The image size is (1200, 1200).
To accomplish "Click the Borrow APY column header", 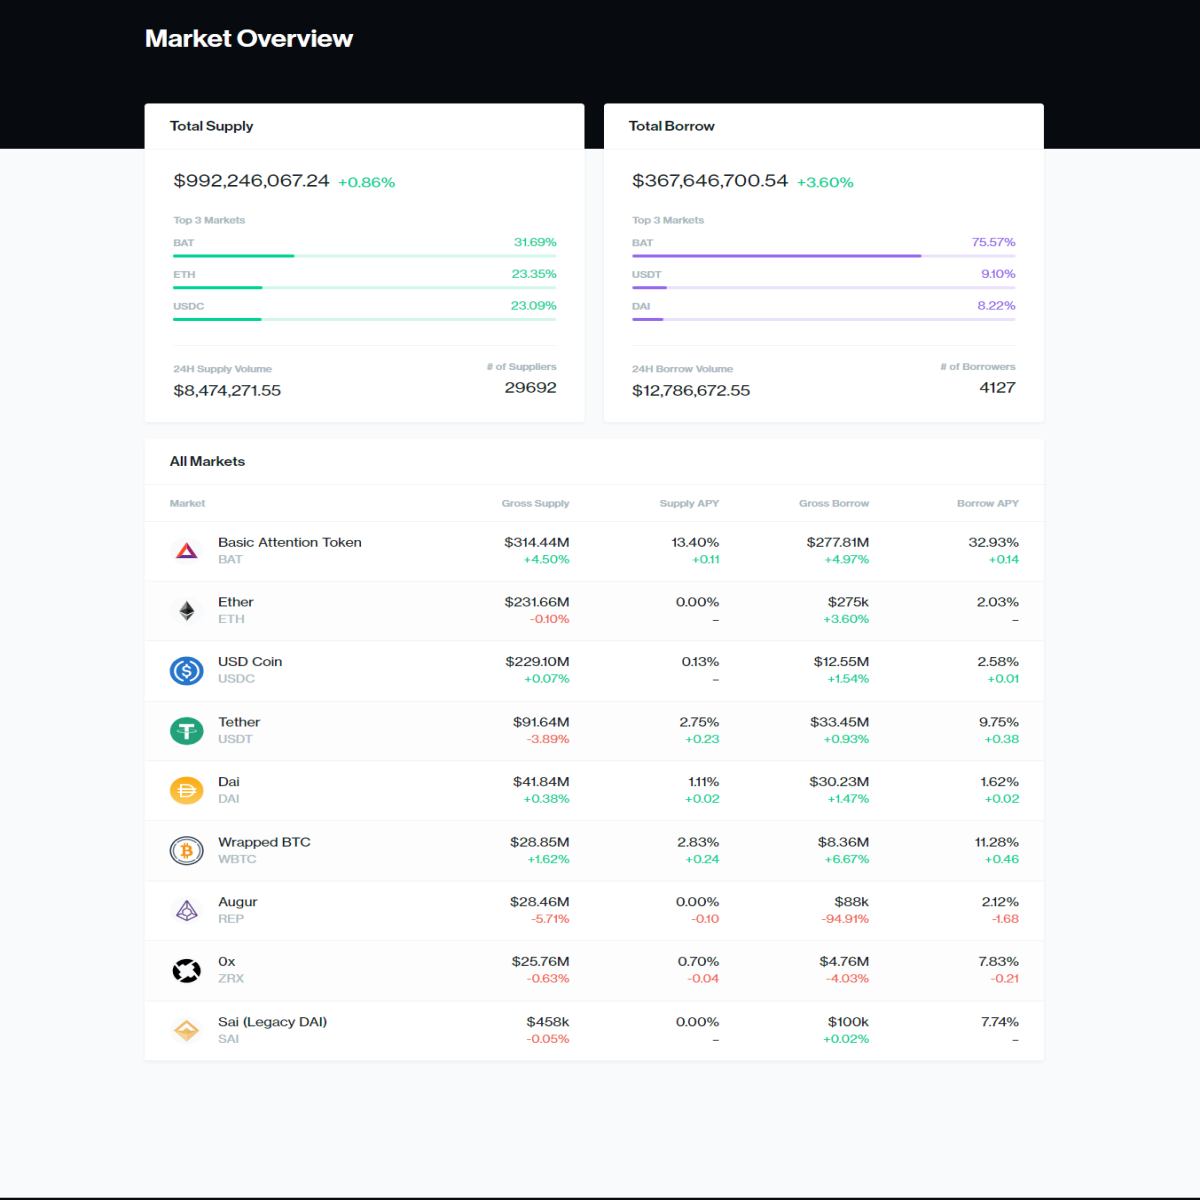I will tap(987, 503).
